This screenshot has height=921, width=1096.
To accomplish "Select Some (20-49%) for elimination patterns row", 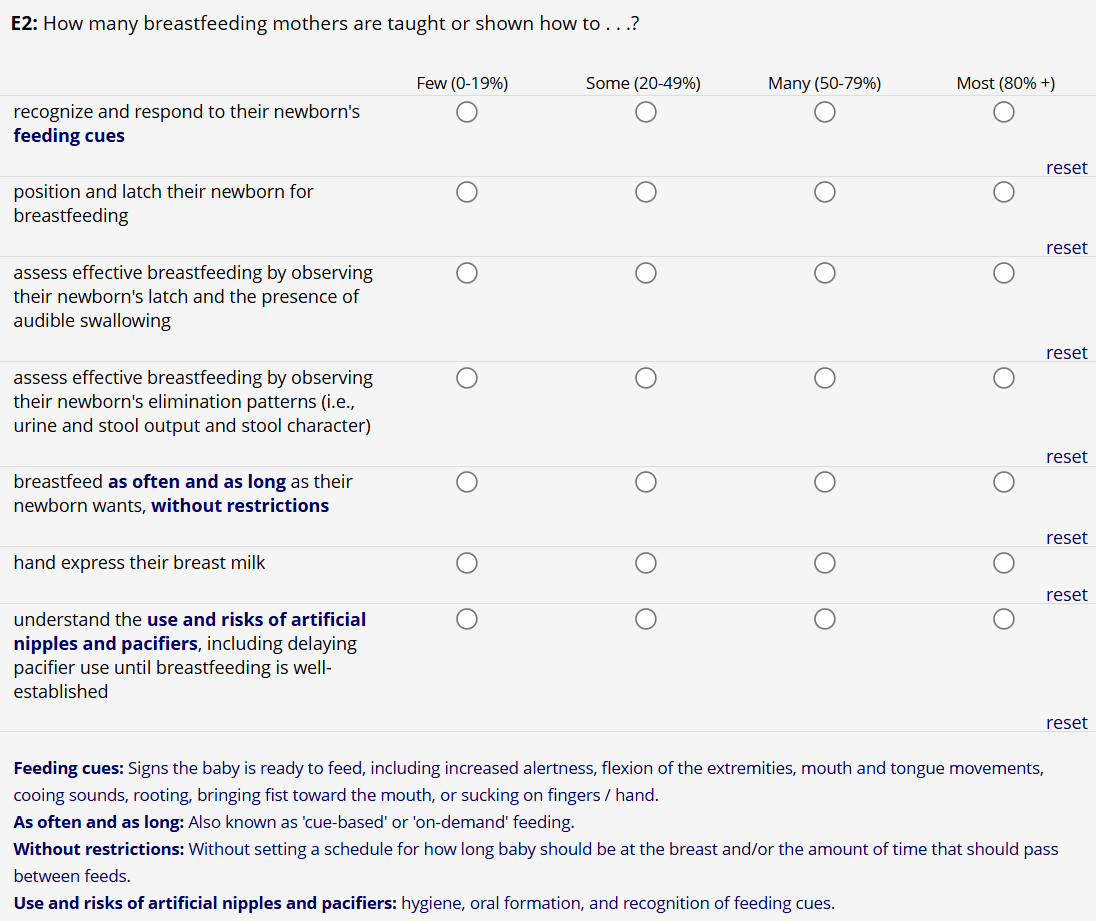I will tap(646, 378).
